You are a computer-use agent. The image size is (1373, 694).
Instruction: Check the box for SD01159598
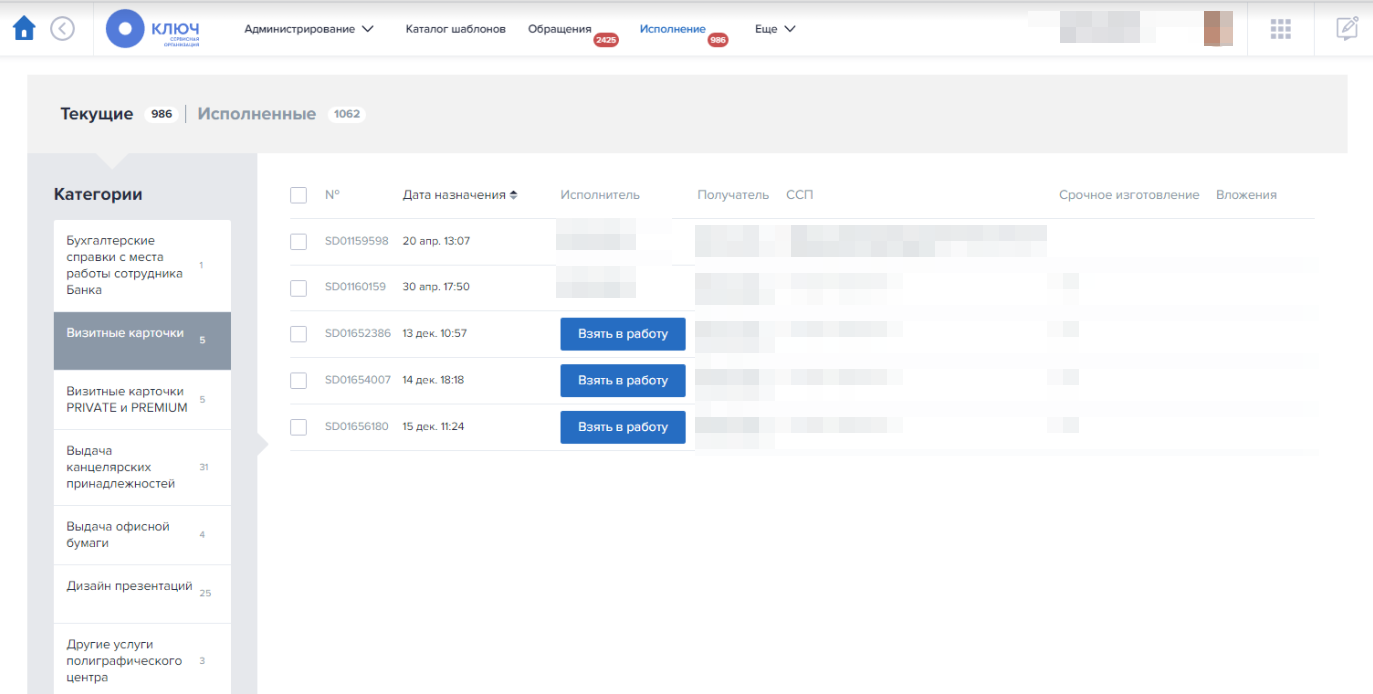click(x=298, y=241)
